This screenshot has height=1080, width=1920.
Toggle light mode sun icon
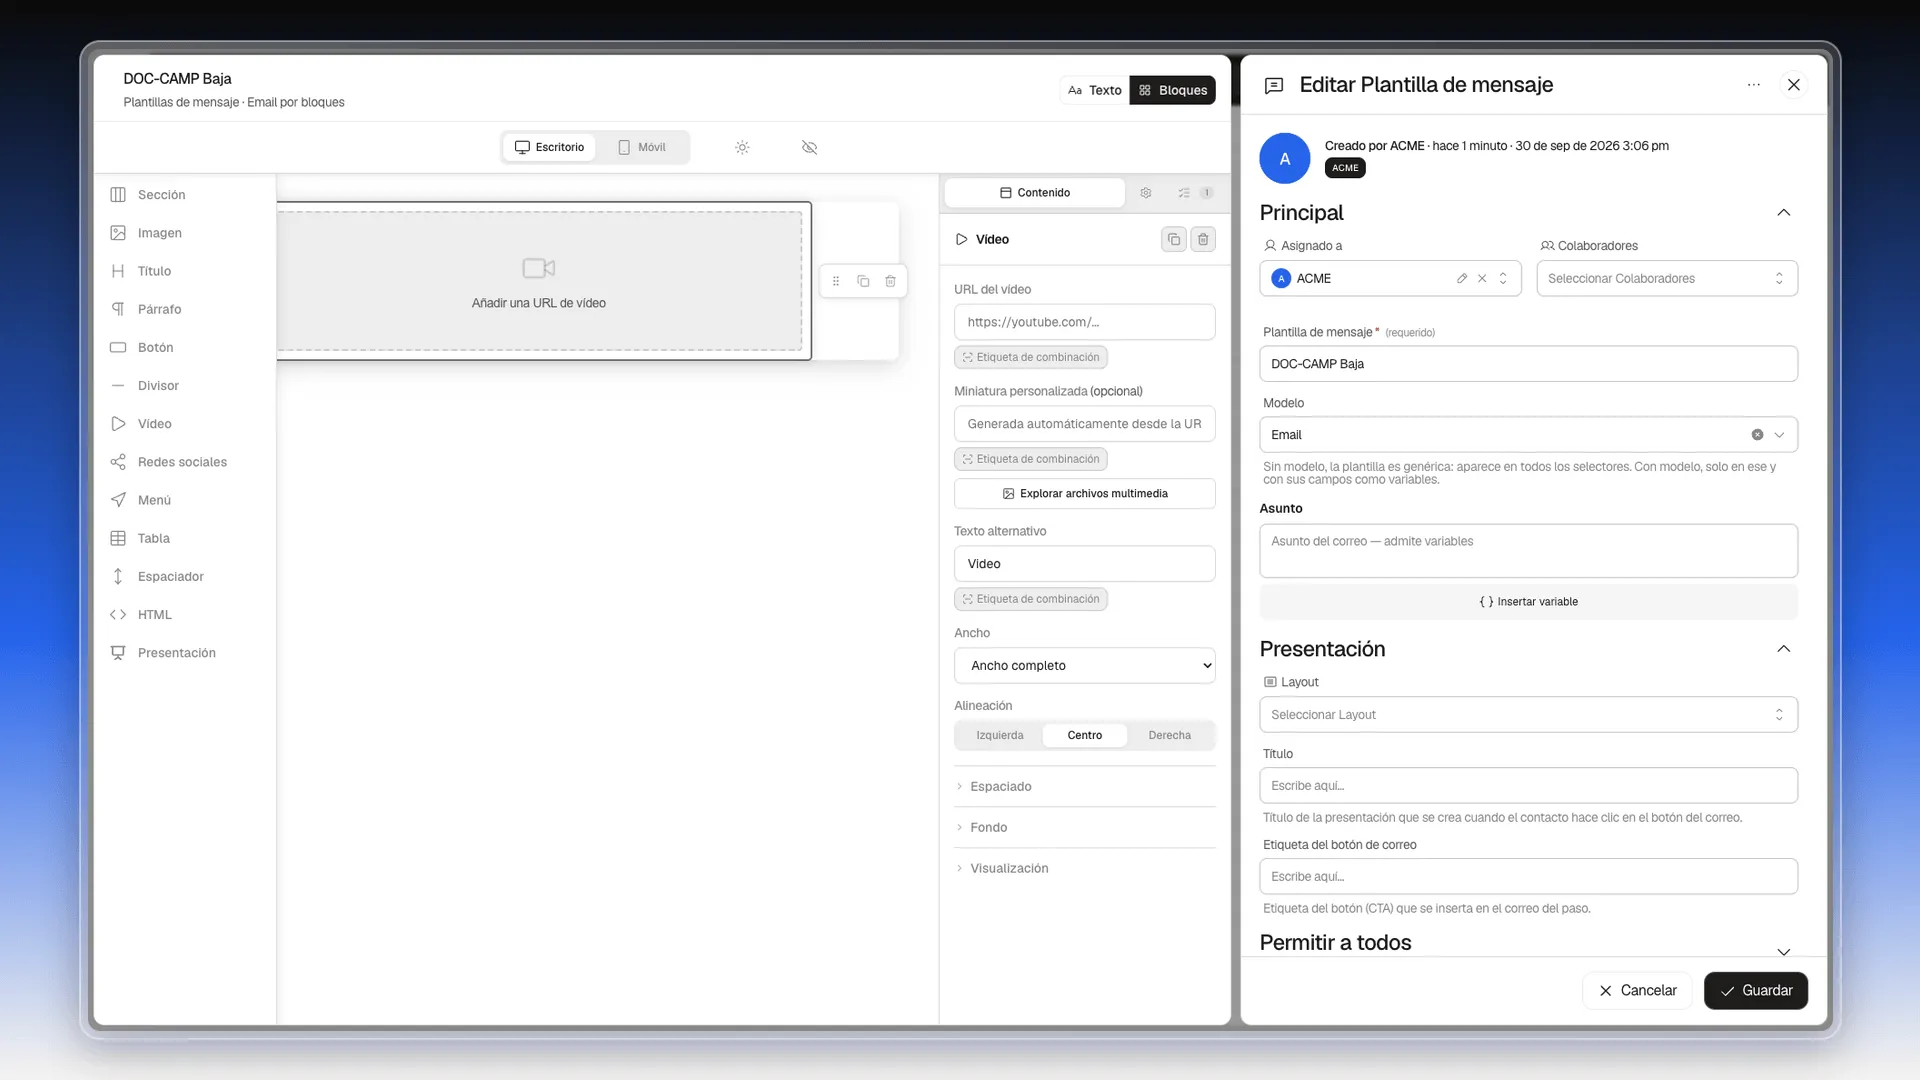tap(742, 147)
